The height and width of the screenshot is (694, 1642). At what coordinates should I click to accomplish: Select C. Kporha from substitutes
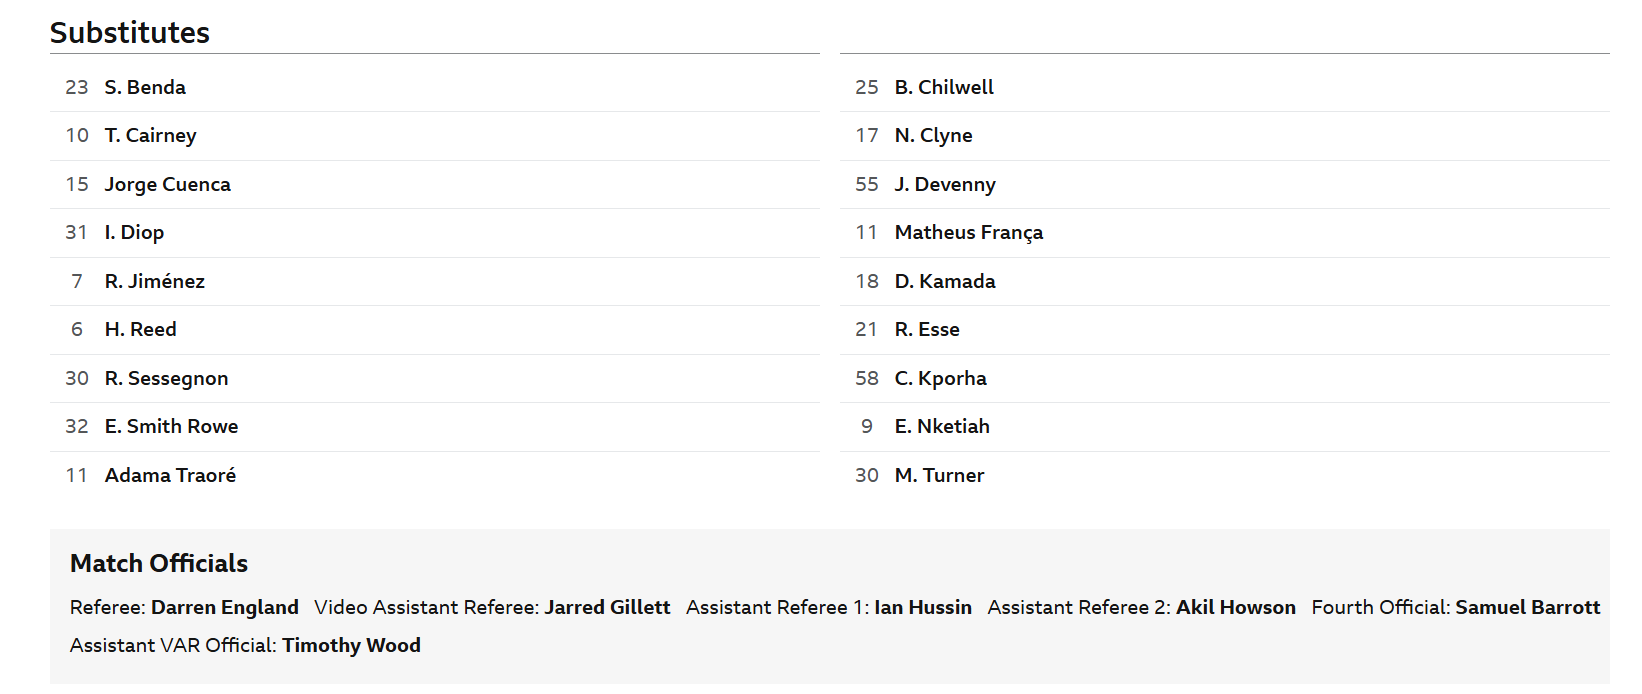tap(940, 378)
